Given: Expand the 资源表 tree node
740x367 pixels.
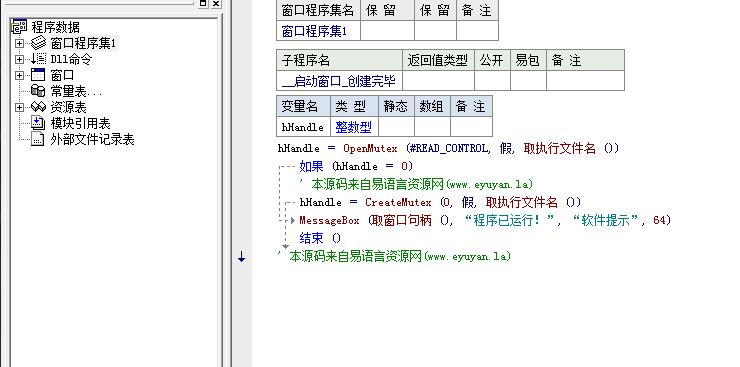Looking at the screenshot, I should pos(19,108).
